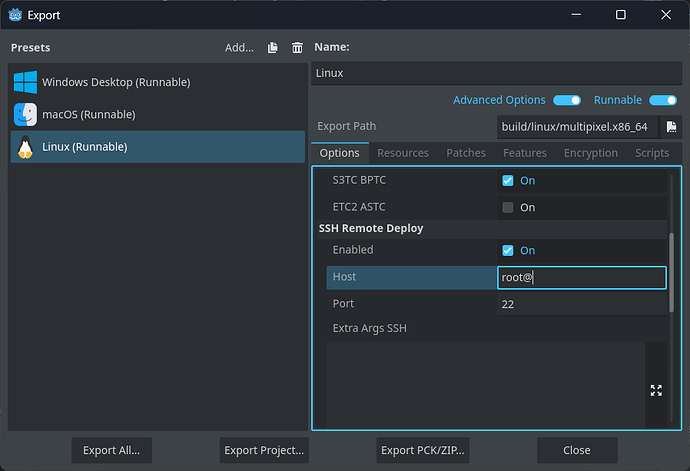Click the ETC2 ASTC property label

pyautogui.click(x=359, y=207)
